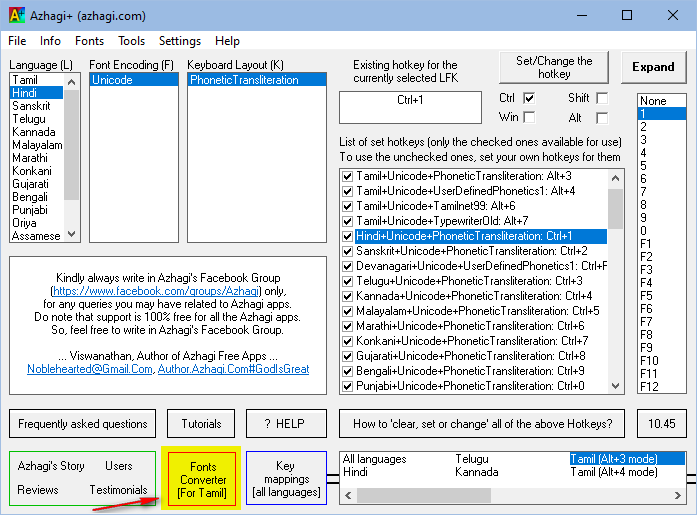The image size is (697, 515).
Task: Enable the Win modifier checkbox
Action: pyautogui.click(x=529, y=117)
